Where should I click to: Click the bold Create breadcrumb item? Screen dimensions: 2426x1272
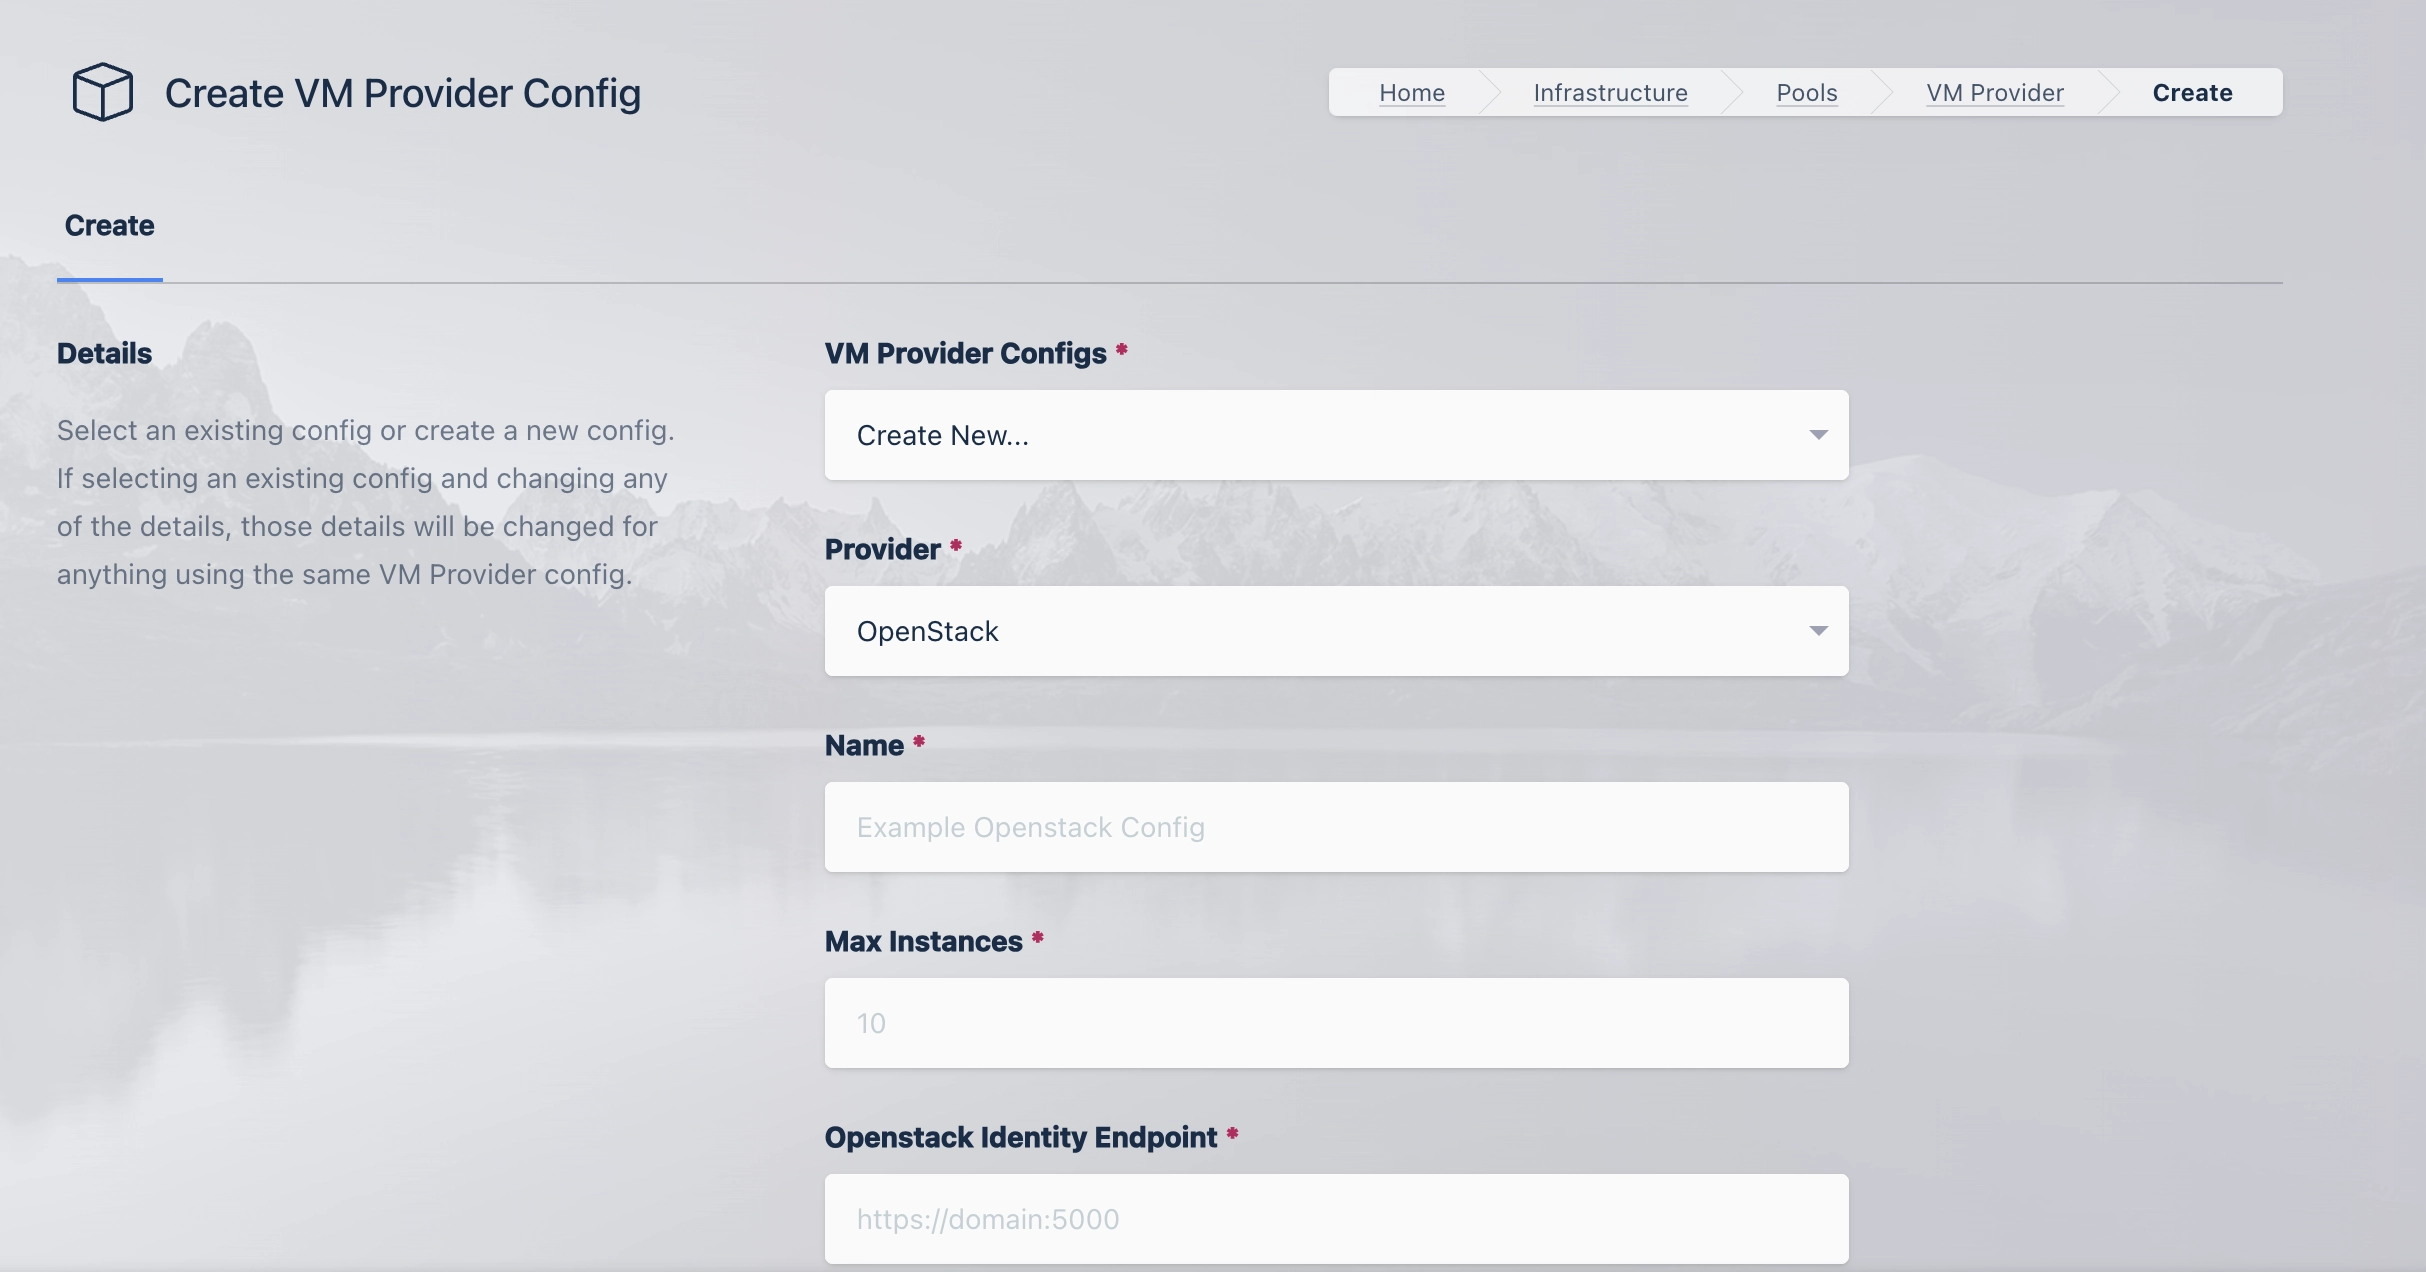(x=2192, y=93)
